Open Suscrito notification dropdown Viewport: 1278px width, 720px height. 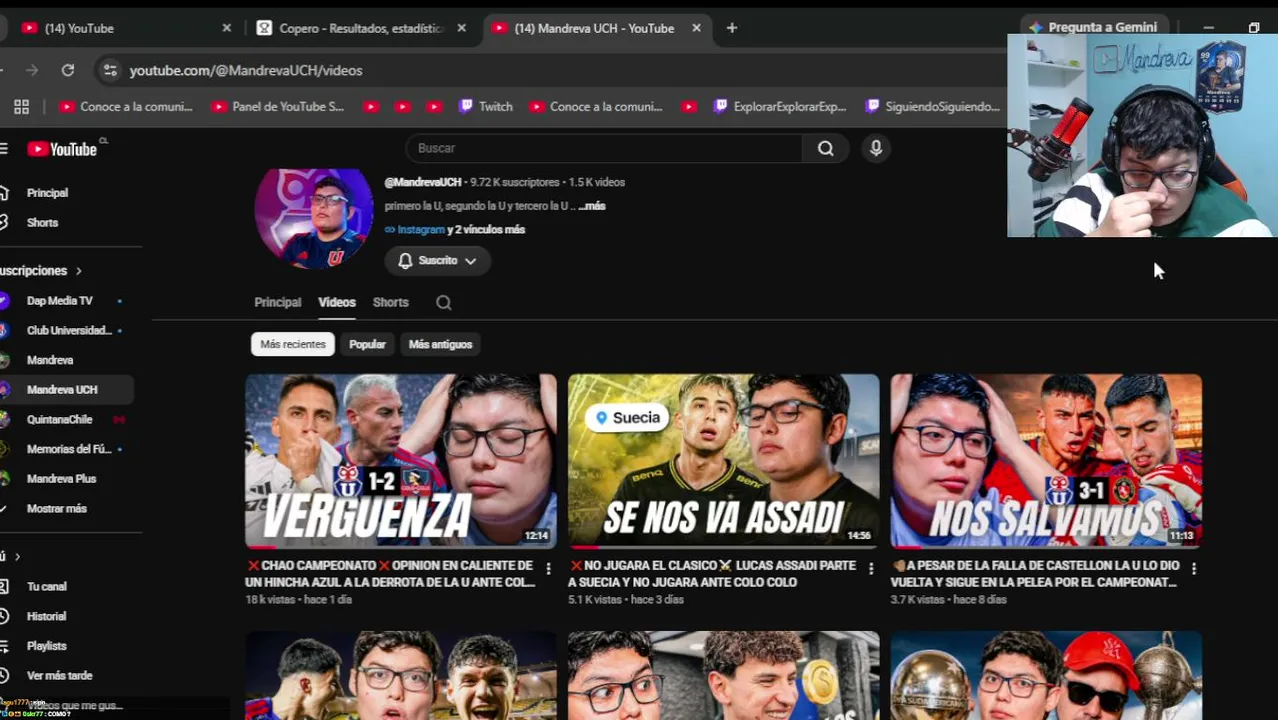tap(437, 260)
